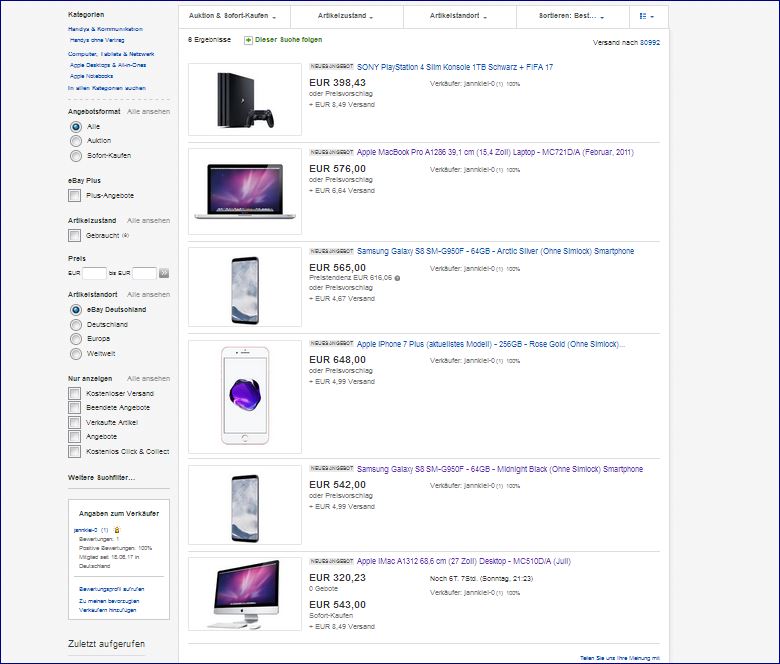Open the Sortieren: Best... dropdown
This screenshot has height=664, width=780.
[573, 16]
